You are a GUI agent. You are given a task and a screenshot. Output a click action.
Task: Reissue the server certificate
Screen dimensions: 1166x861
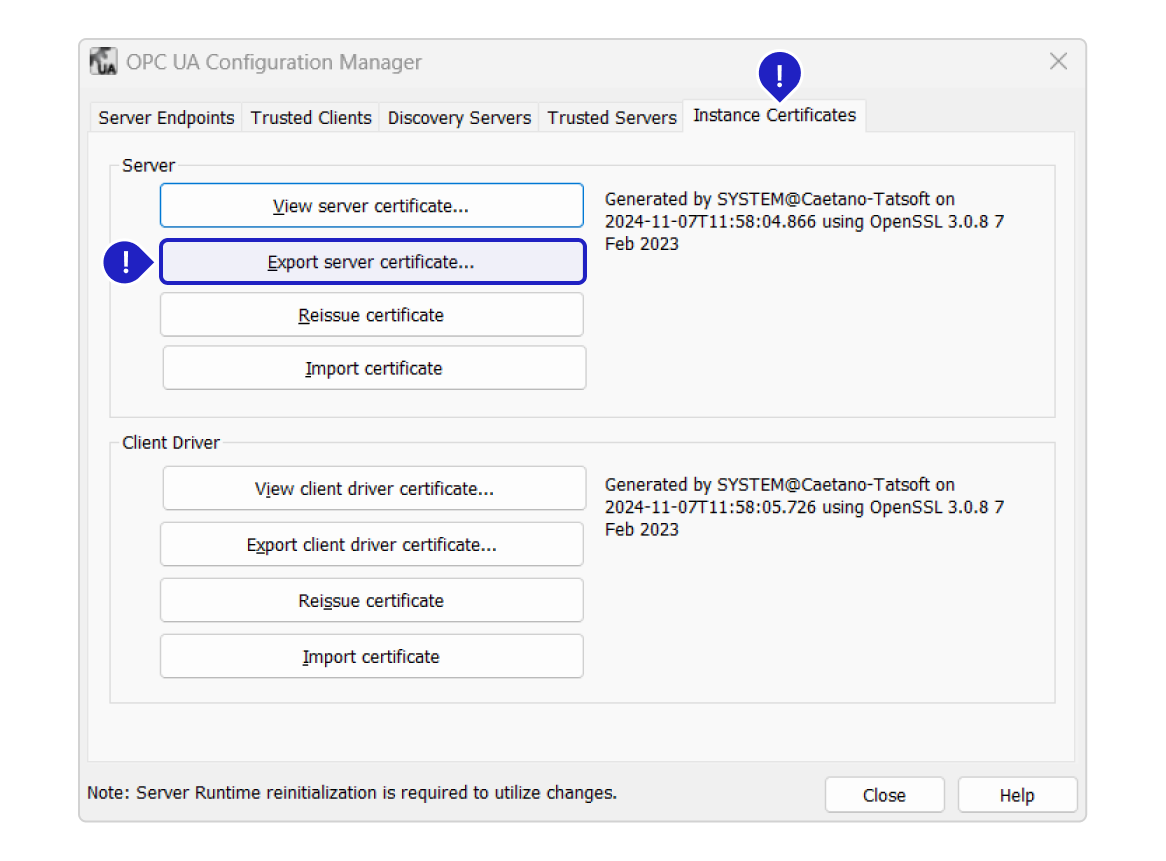point(371,315)
